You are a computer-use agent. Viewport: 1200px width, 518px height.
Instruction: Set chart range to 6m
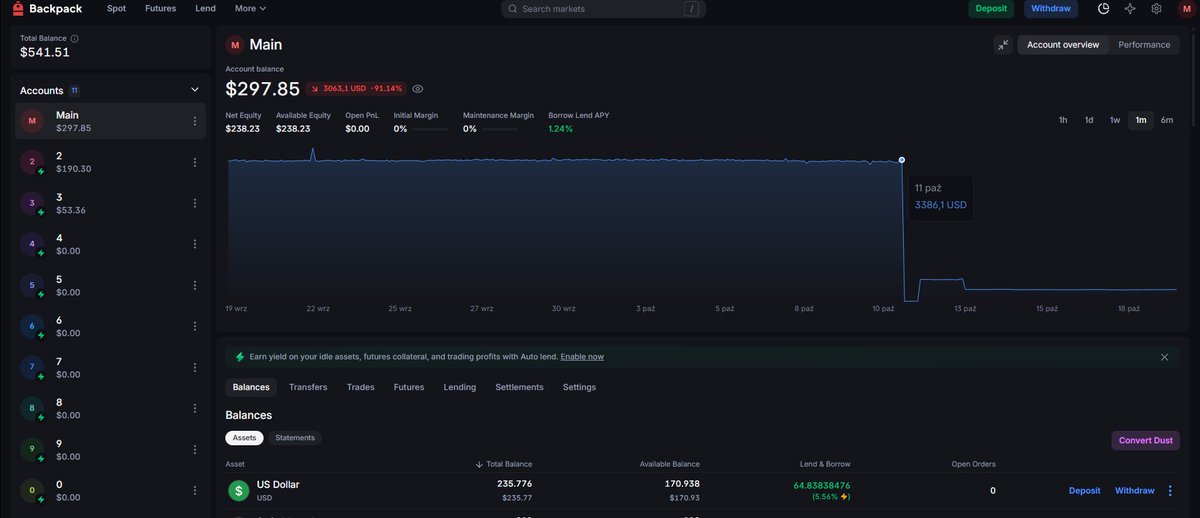[x=1167, y=120]
